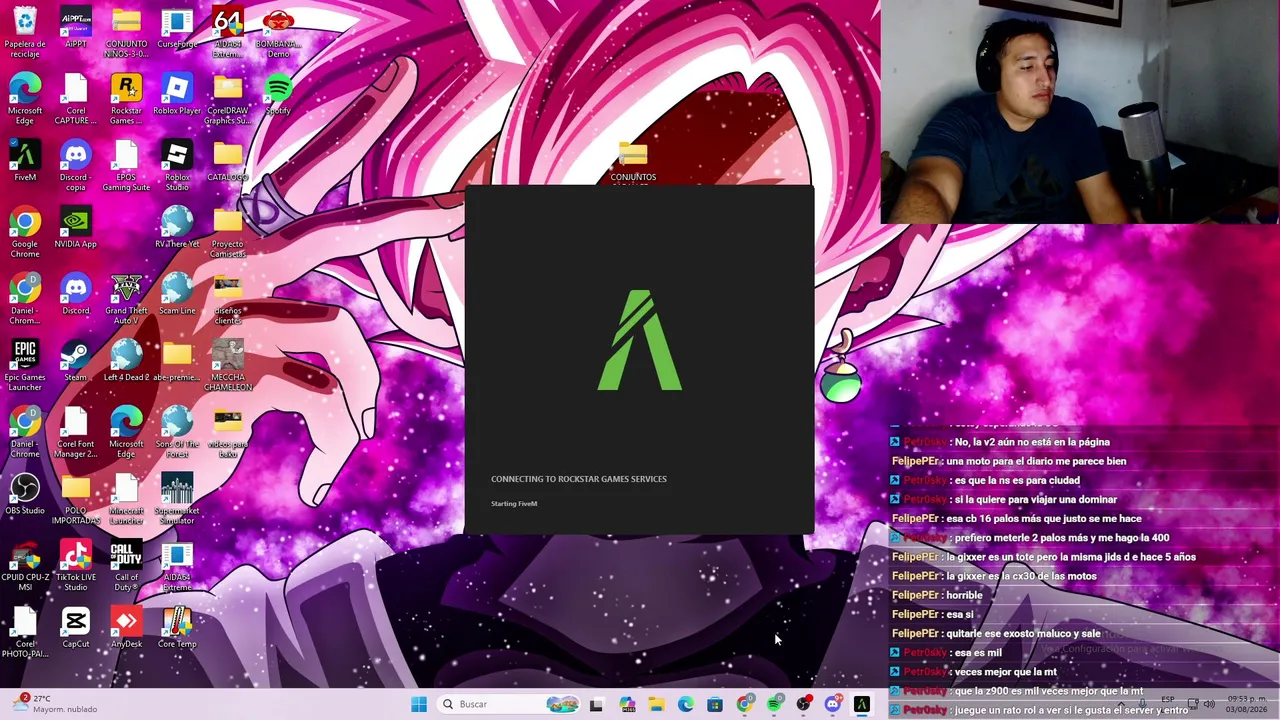Launch the Roblox Player desktop icon
Screen dimensions: 1280x720
pyautogui.click(x=177, y=95)
